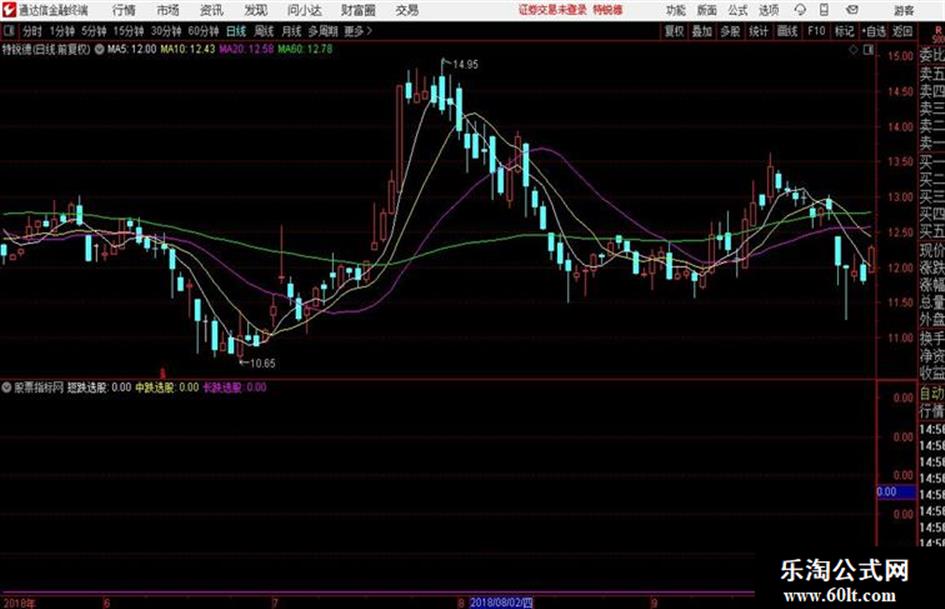
Task: Click the 叠加 toolbar button
Action: coord(702,31)
